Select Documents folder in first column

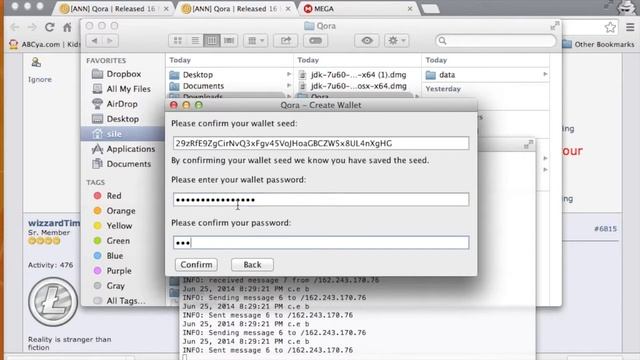click(x=203, y=86)
